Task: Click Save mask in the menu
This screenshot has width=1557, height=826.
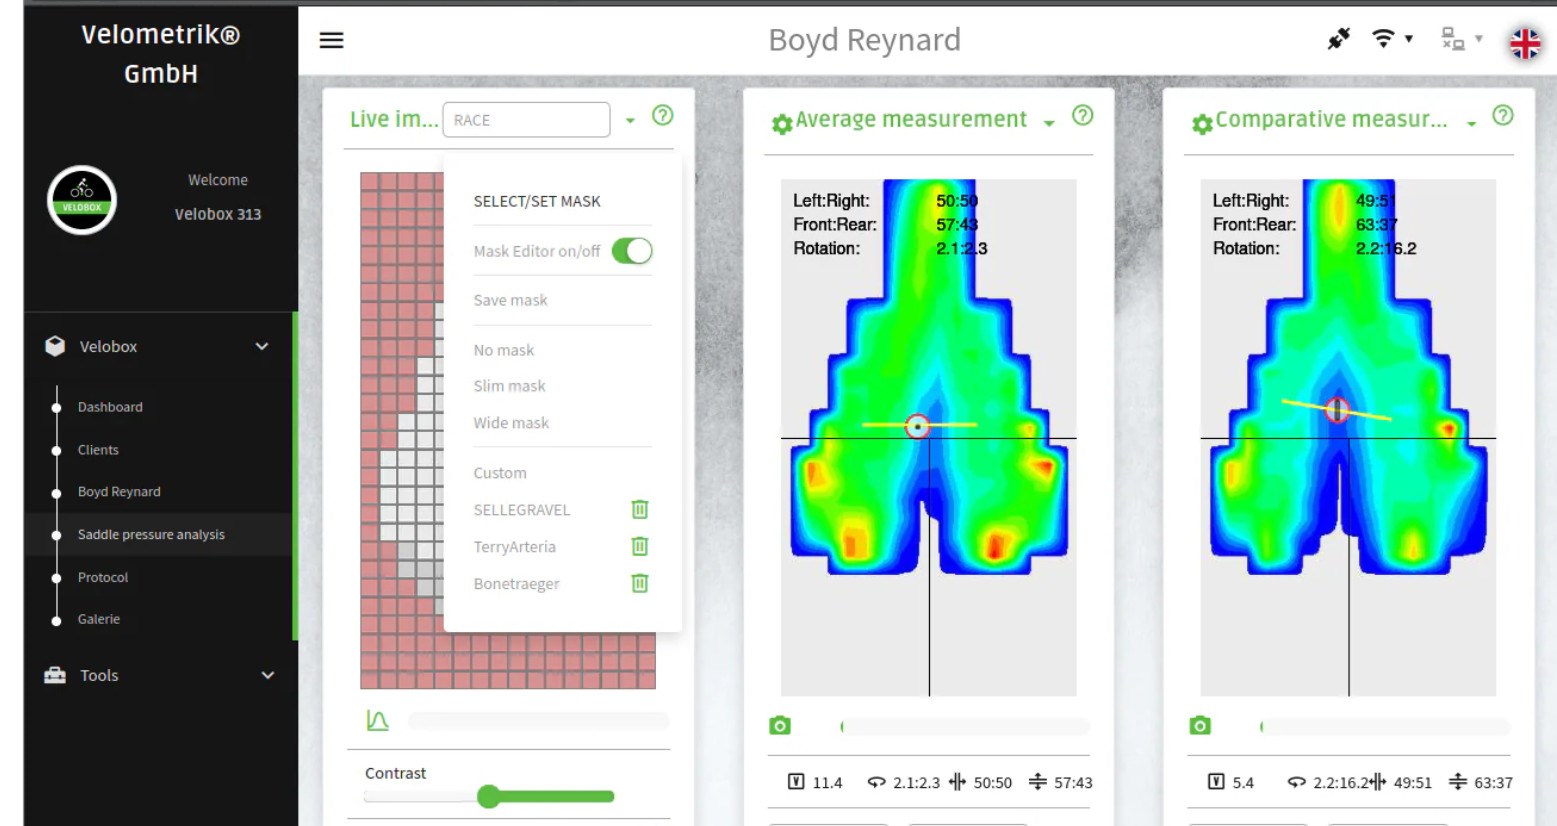Action: click(510, 300)
